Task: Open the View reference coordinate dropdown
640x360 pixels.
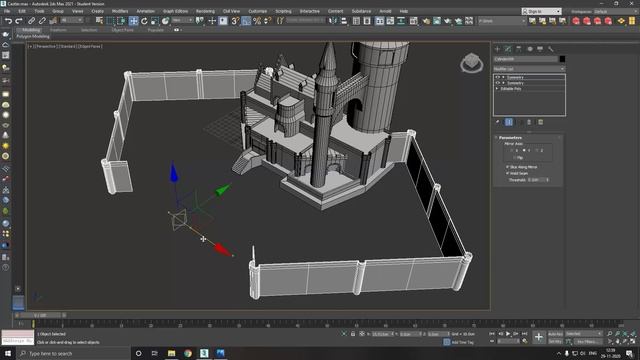Action: pyautogui.click(x=182, y=20)
